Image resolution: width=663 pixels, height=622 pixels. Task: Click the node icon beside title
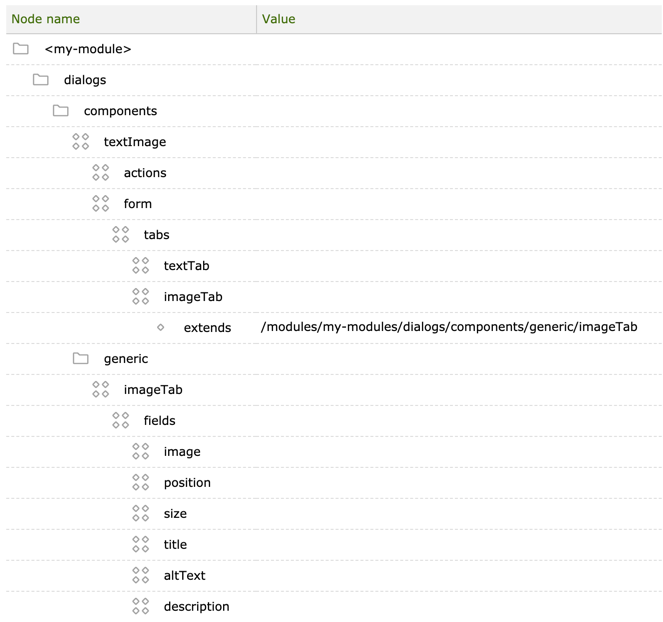point(140,544)
